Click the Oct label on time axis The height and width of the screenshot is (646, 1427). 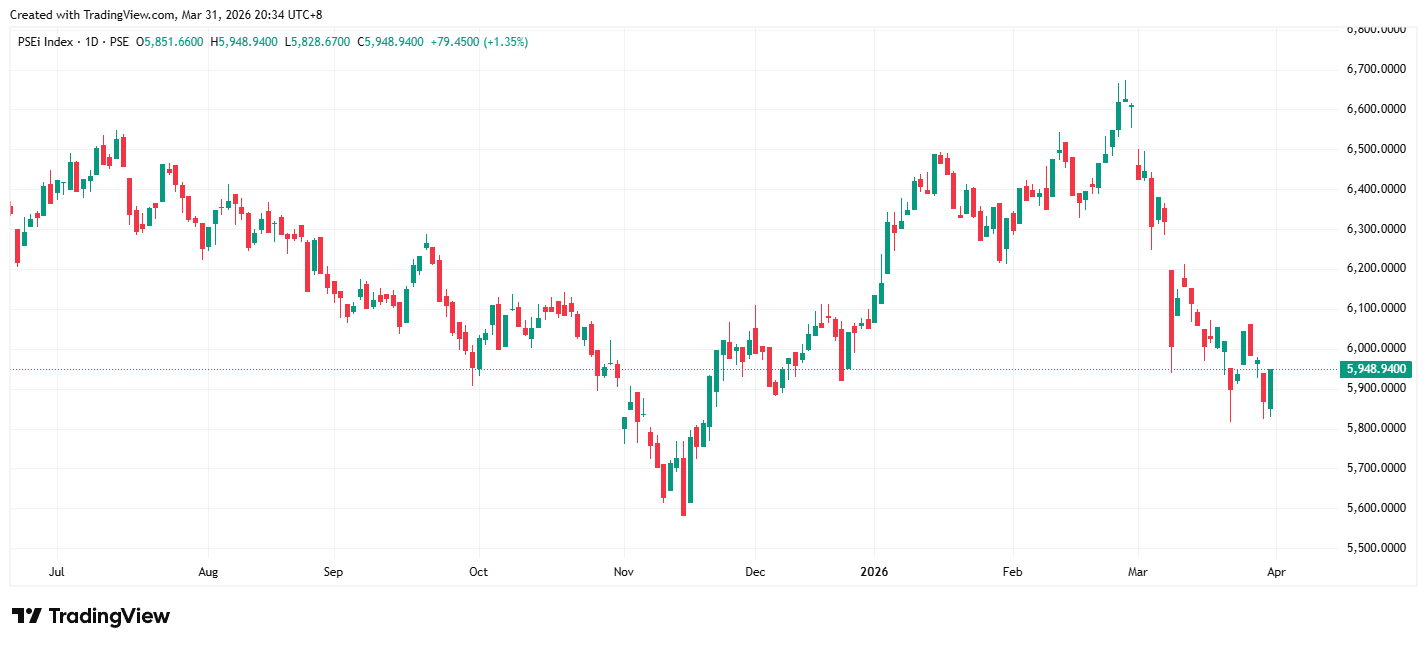(x=479, y=572)
